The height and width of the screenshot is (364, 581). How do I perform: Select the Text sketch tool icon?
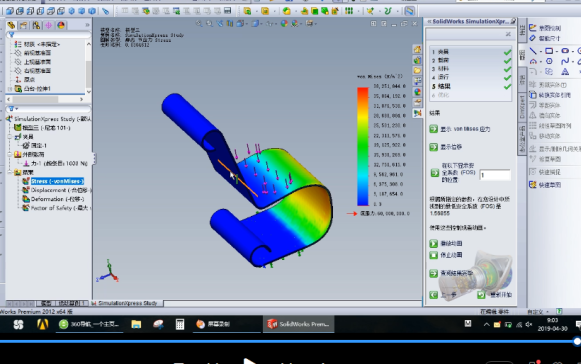pos(565,72)
